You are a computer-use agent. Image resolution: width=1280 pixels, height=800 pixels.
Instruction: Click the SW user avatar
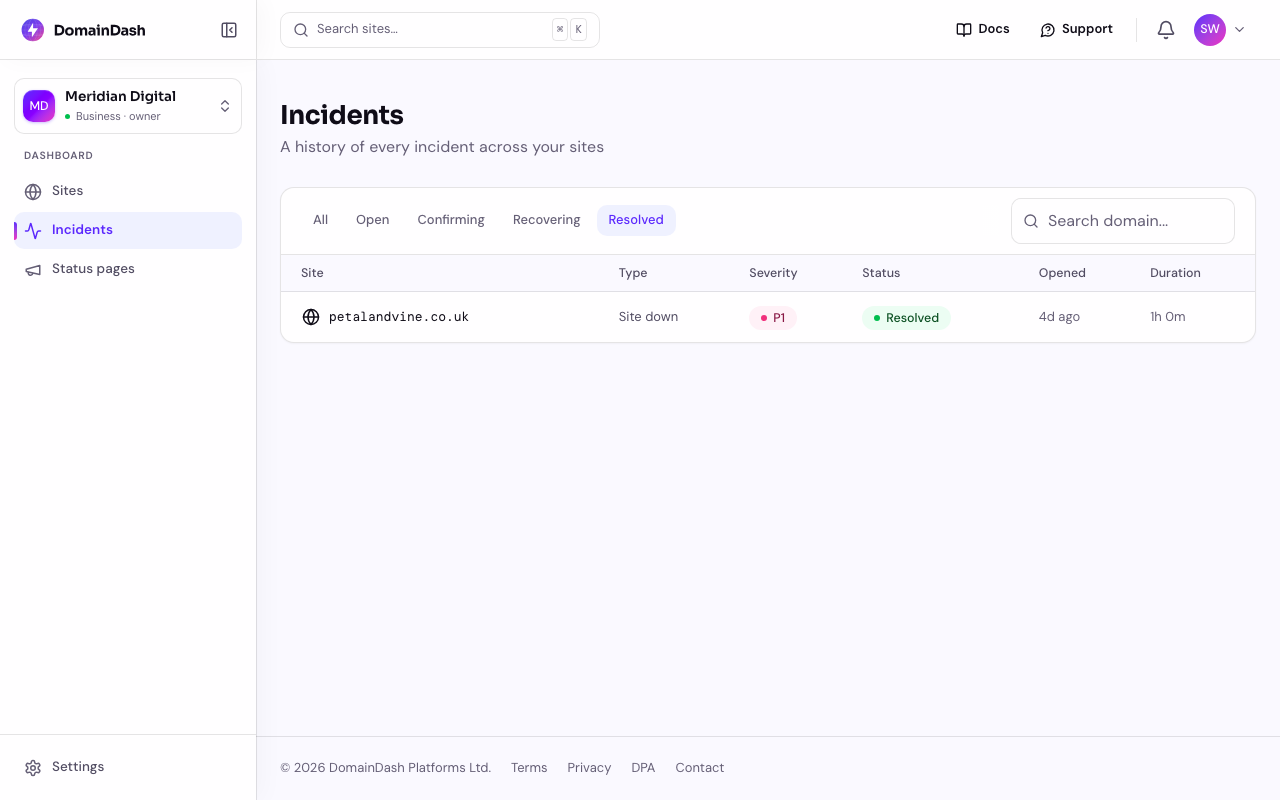coord(1210,30)
